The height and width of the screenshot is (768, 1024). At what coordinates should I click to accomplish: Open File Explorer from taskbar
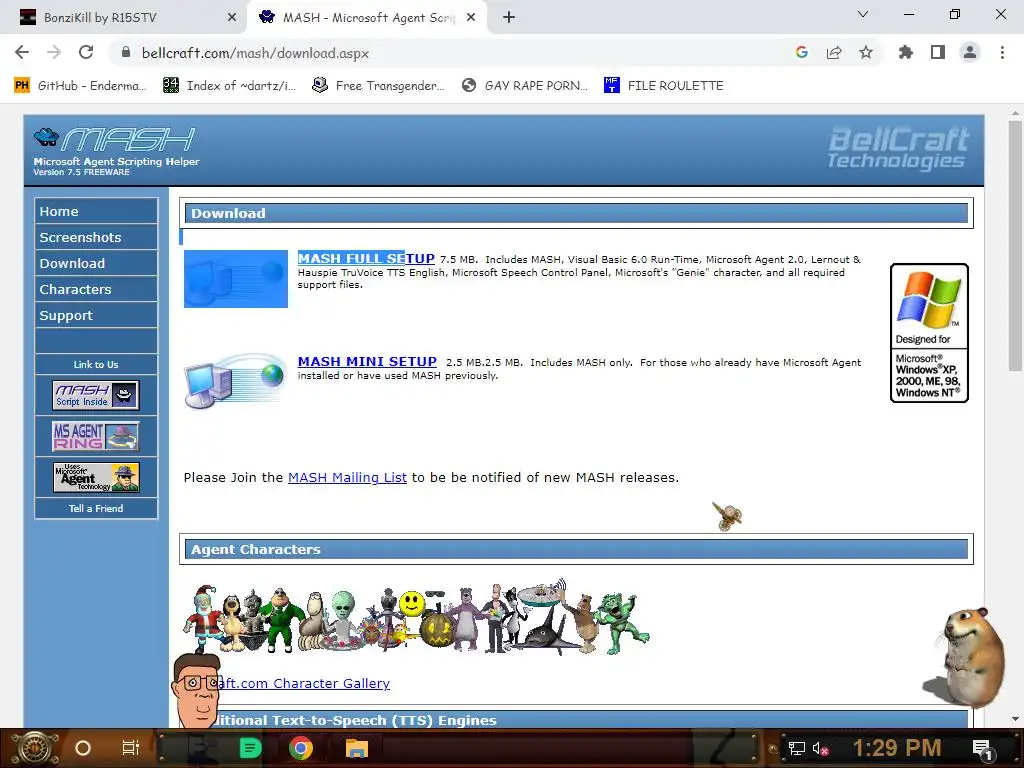click(356, 748)
